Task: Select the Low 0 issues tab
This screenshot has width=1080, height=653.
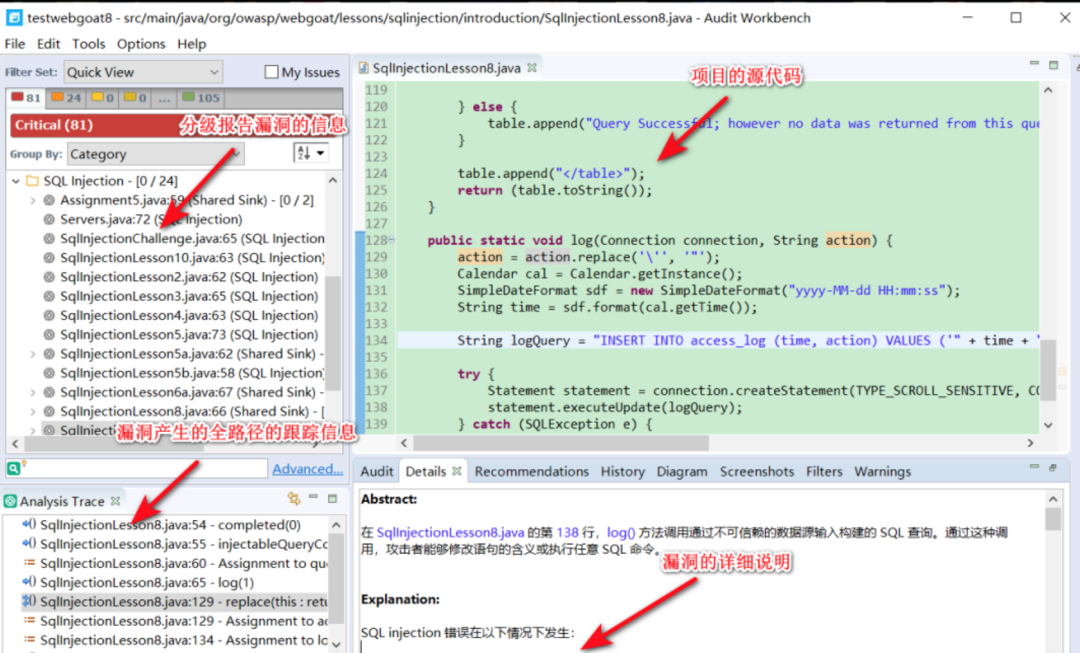Action: click(135, 98)
